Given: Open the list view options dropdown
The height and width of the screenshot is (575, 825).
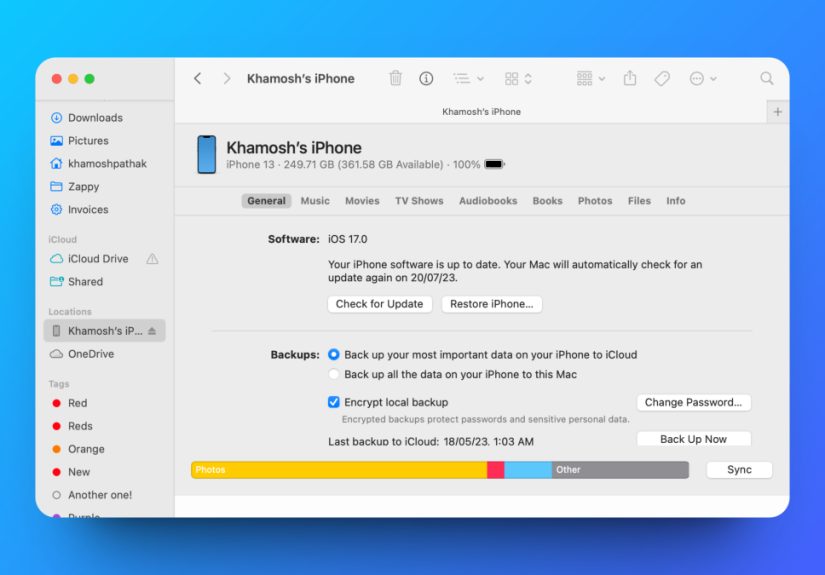Looking at the screenshot, I should click(468, 78).
